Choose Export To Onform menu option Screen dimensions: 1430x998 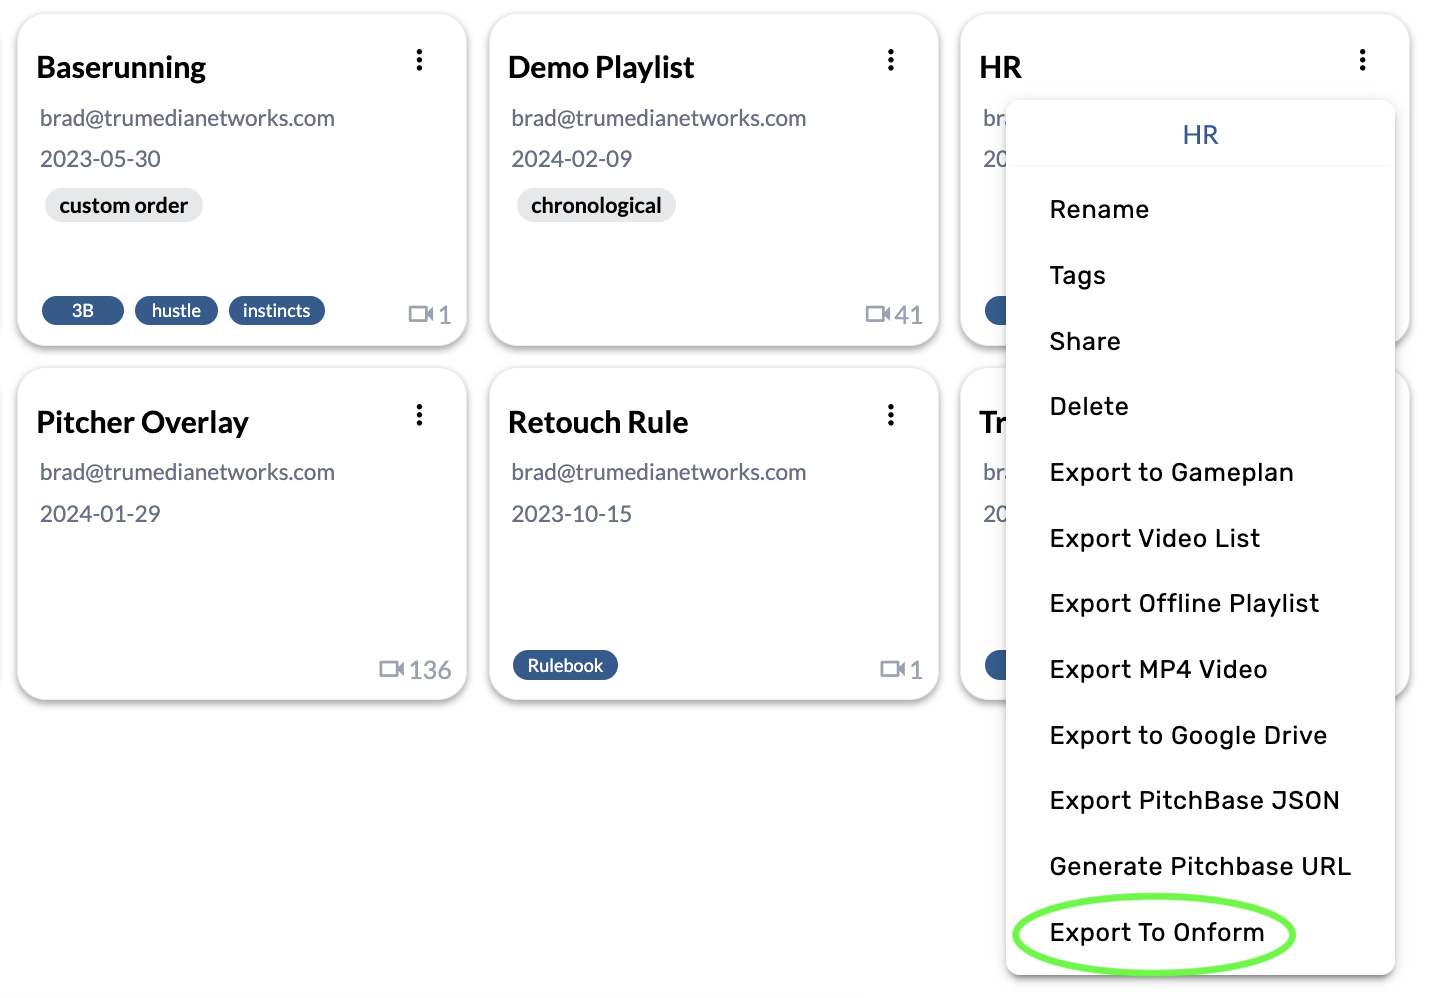coord(1156,933)
